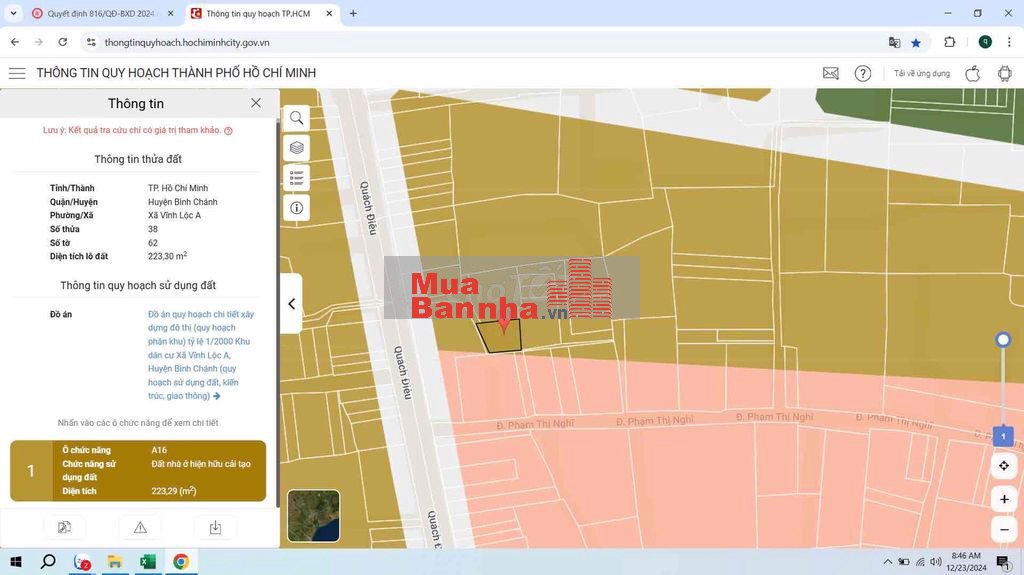
Task: Click the Android app download icon
Action: [x=1004, y=73]
